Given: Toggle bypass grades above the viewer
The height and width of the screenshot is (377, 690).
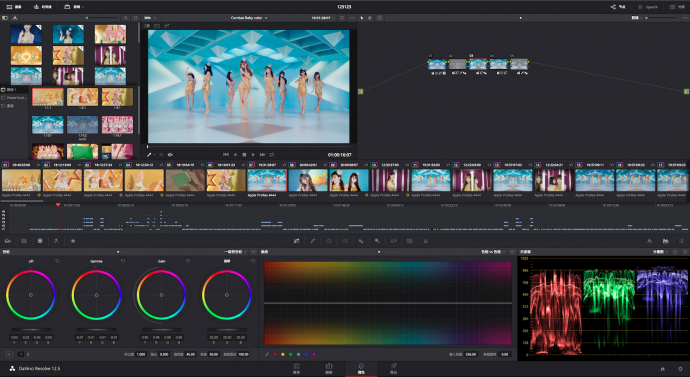Looking at the screenshot, I should [x=379, y=18].
